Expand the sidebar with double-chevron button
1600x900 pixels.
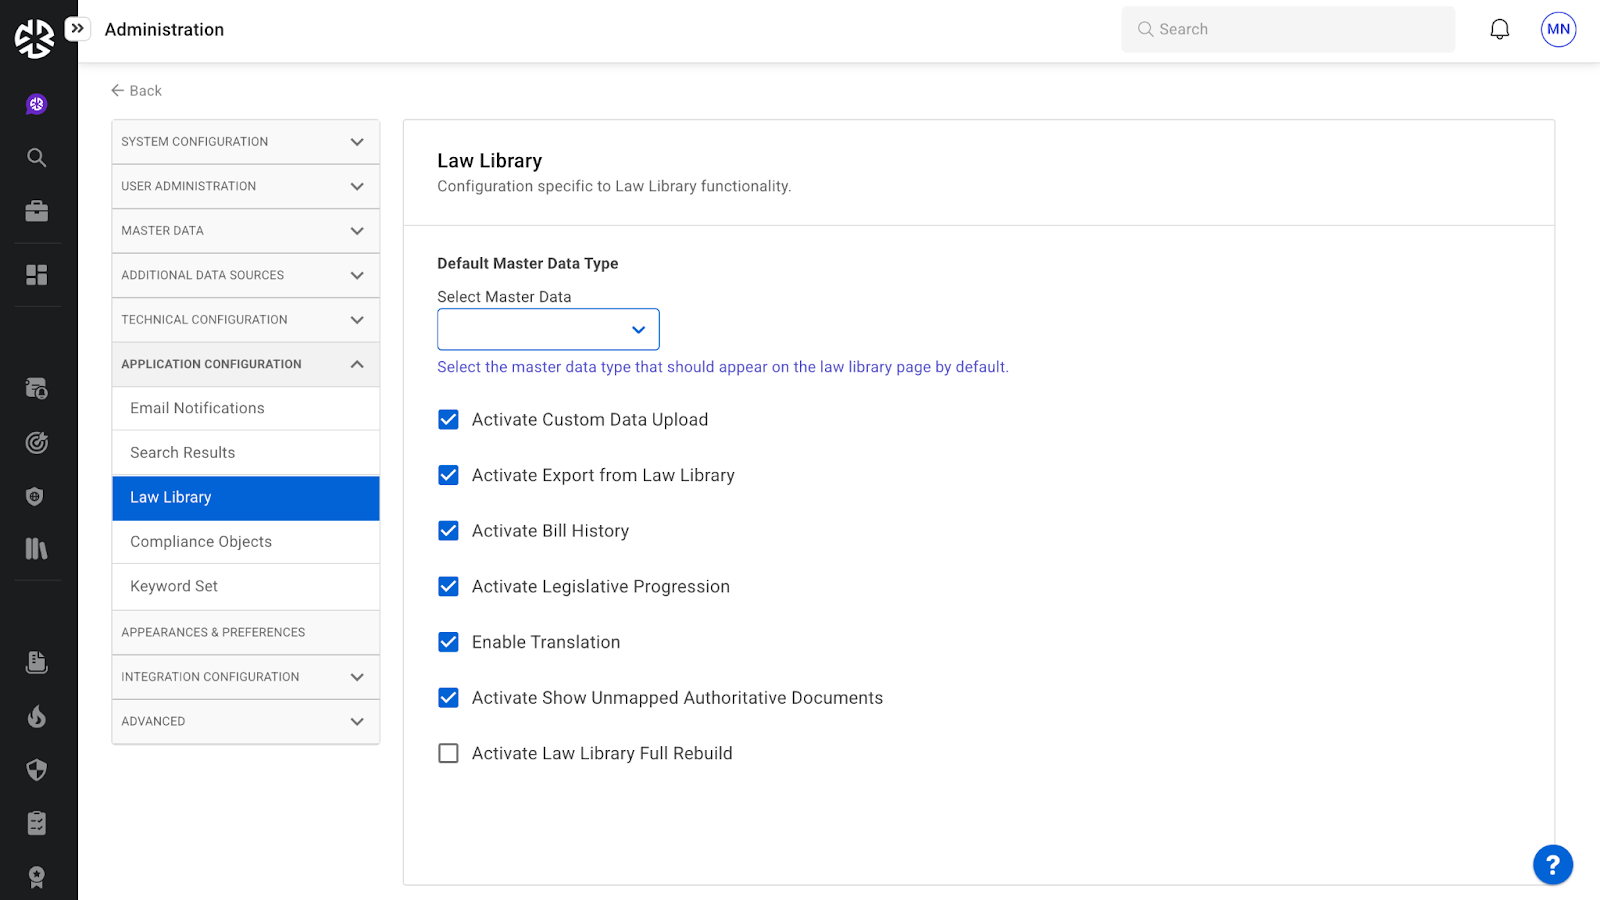click(78, 29)
